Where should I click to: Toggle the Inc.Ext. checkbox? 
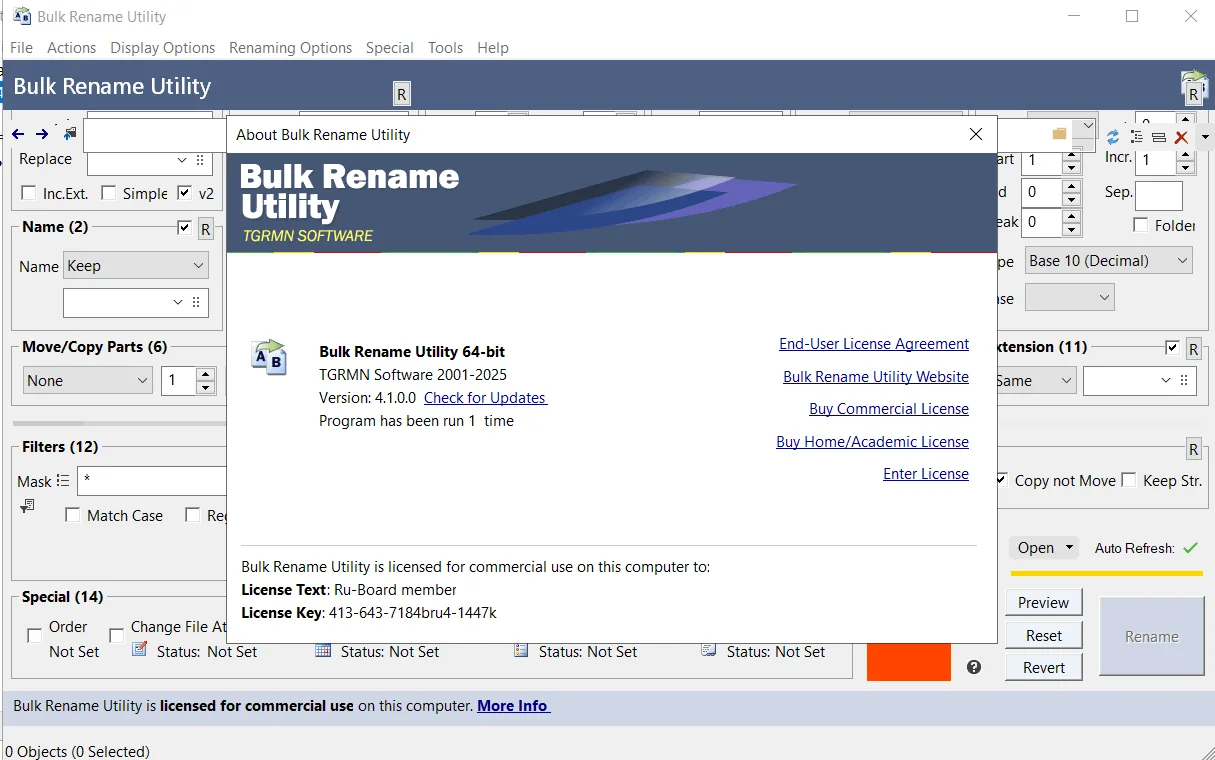29,193
